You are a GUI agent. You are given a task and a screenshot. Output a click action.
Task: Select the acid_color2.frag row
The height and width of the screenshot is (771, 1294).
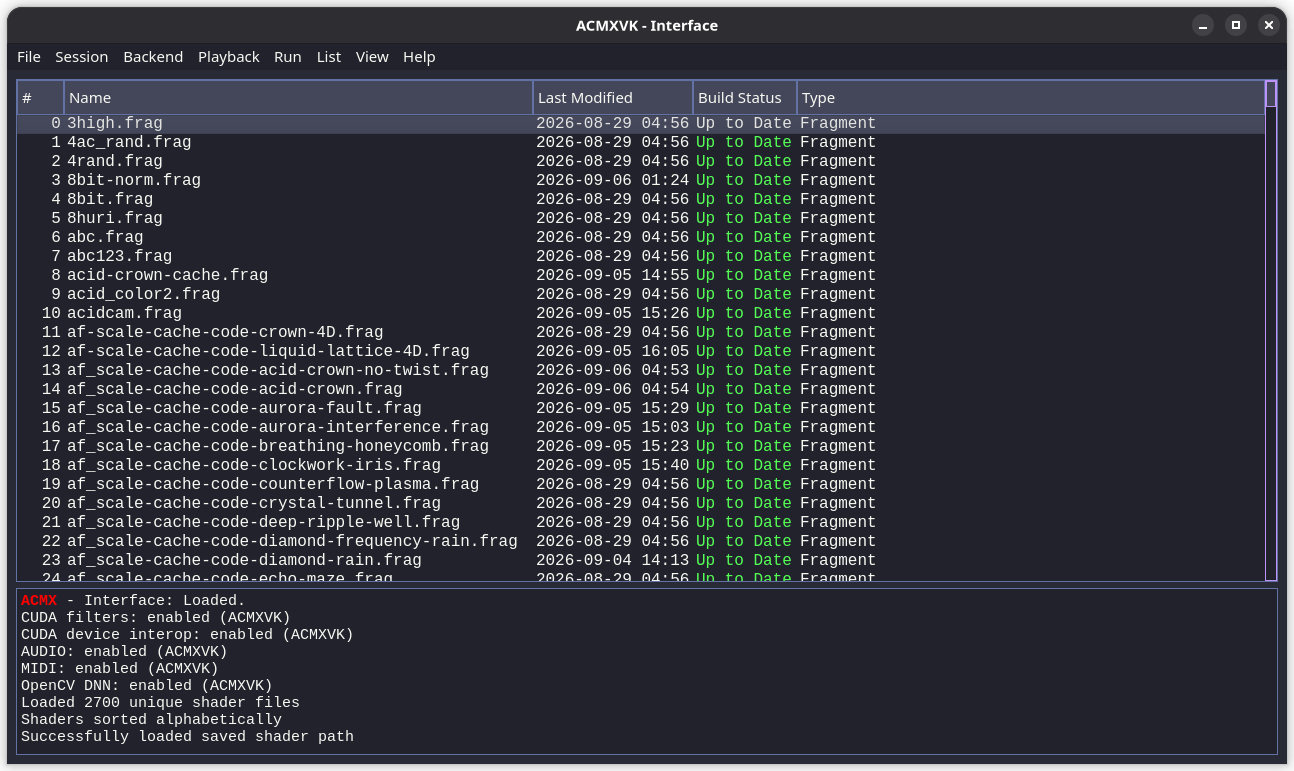tap(641, 295)
